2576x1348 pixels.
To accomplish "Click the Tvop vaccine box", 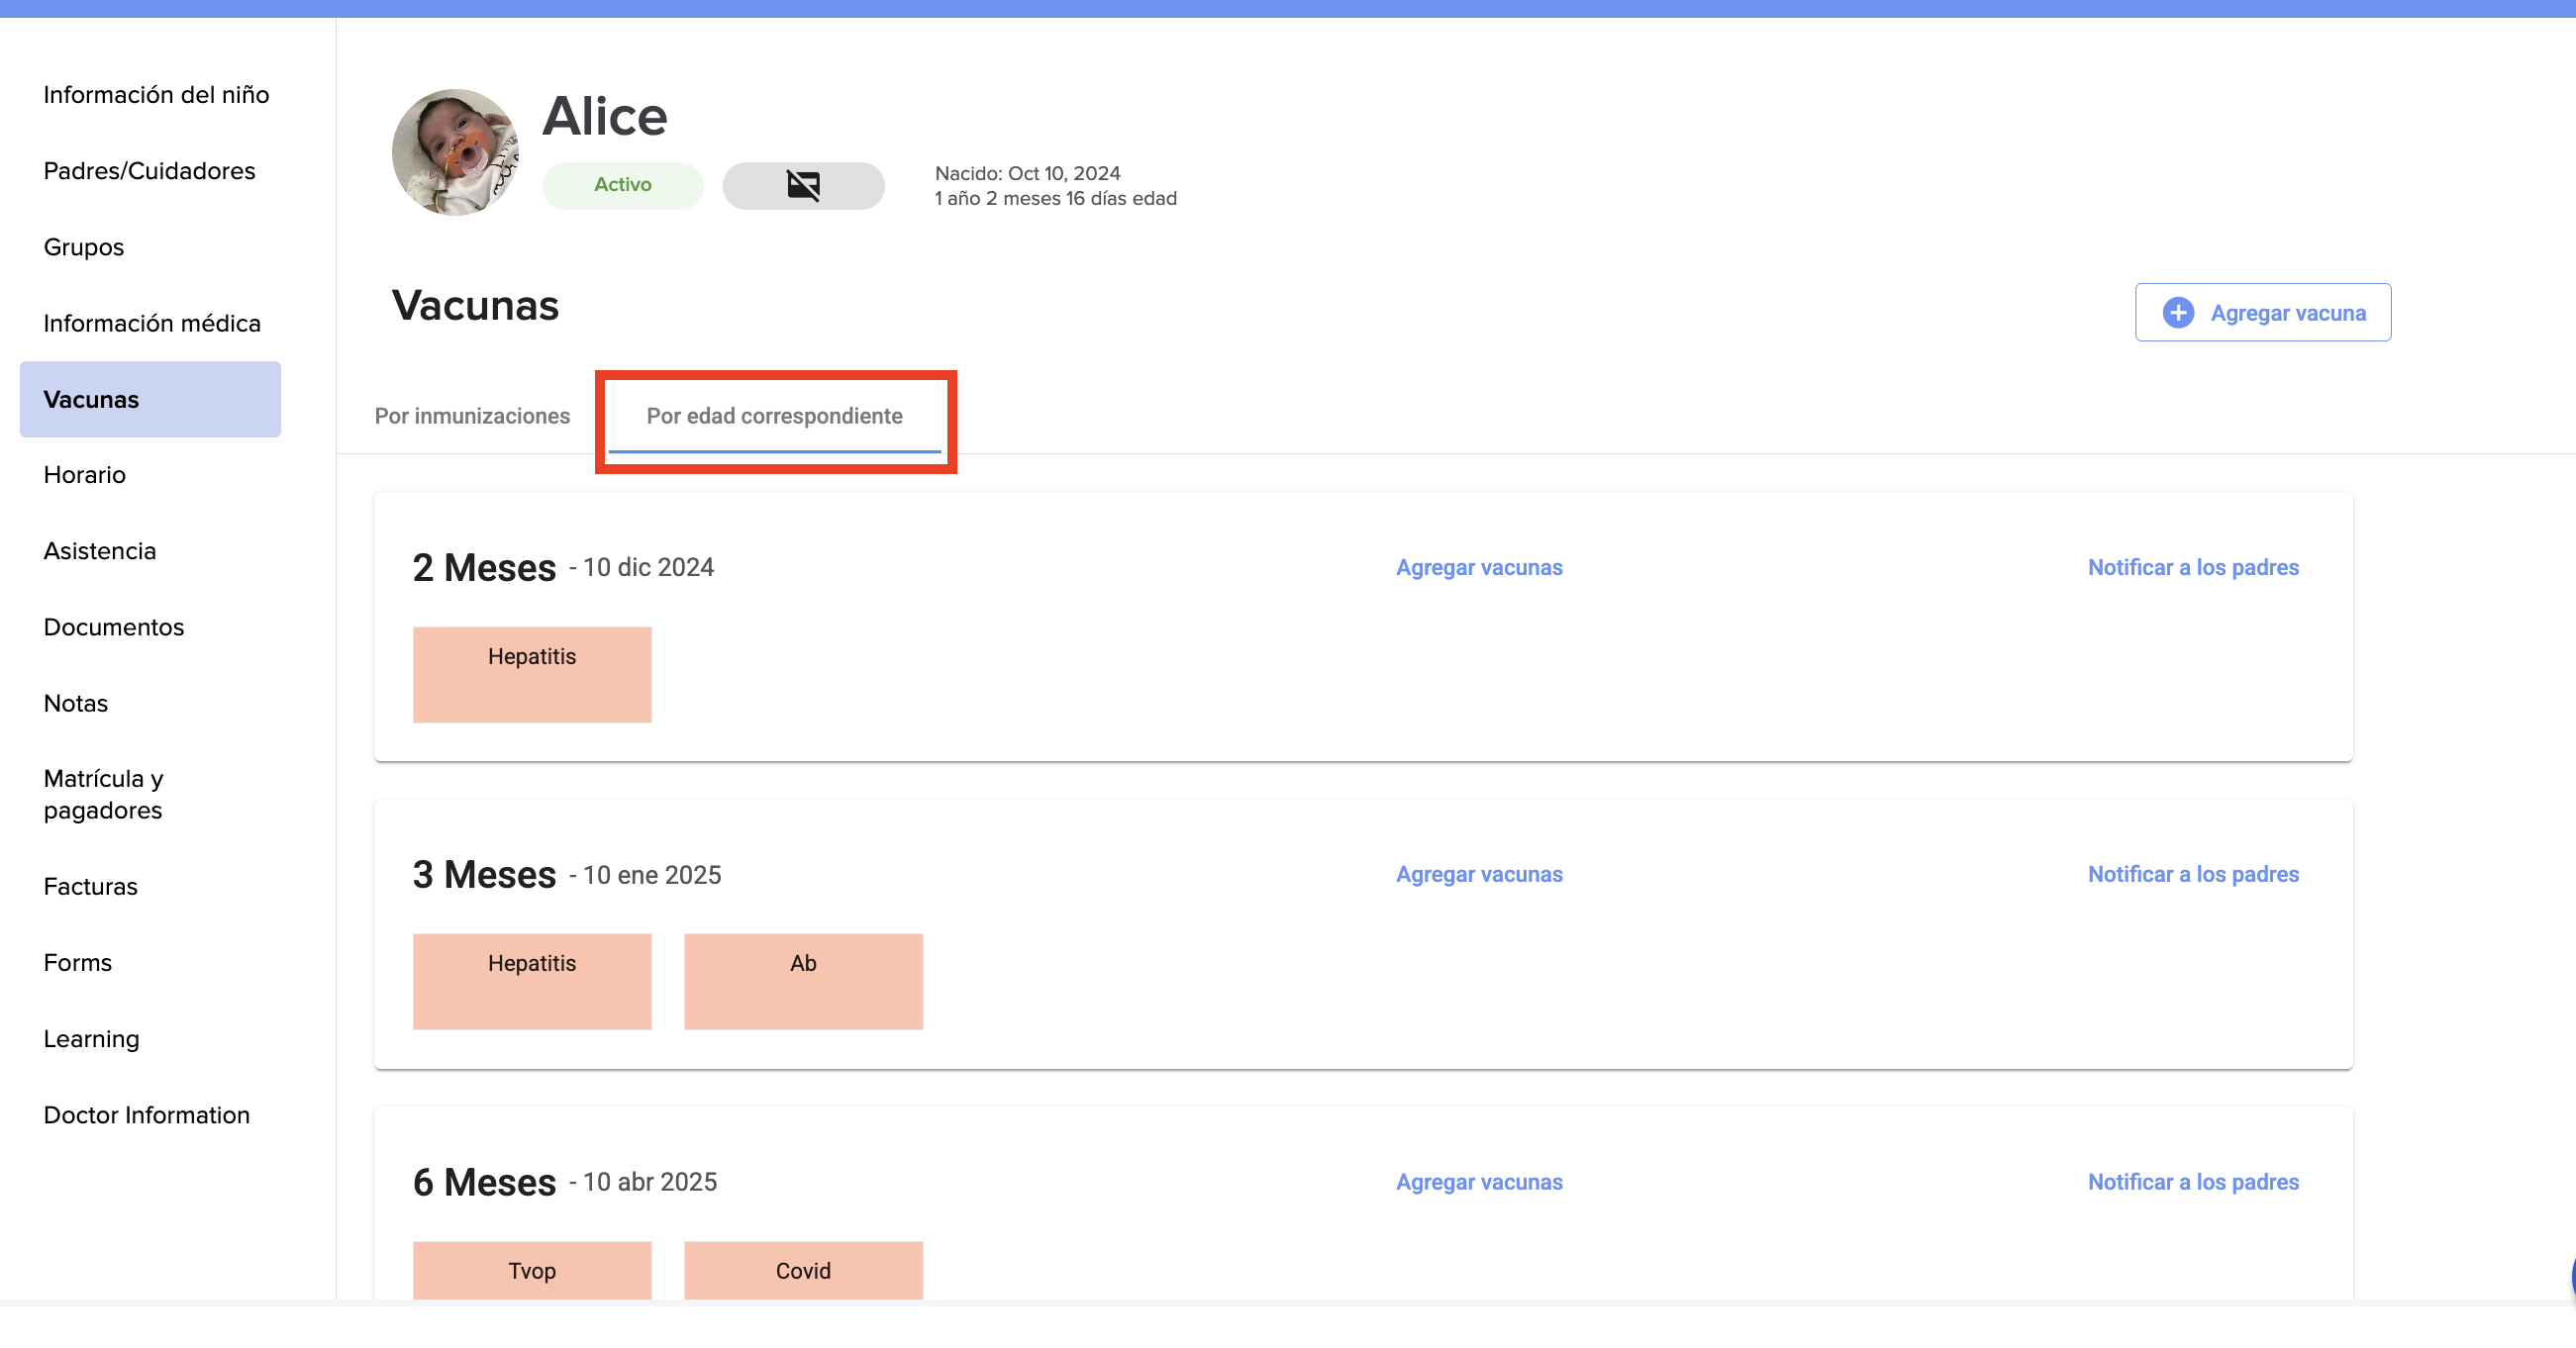I will (532, 1269).
